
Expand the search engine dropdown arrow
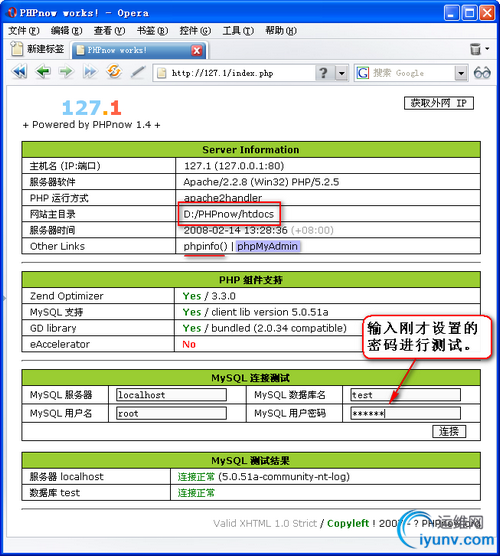(461, 73)
